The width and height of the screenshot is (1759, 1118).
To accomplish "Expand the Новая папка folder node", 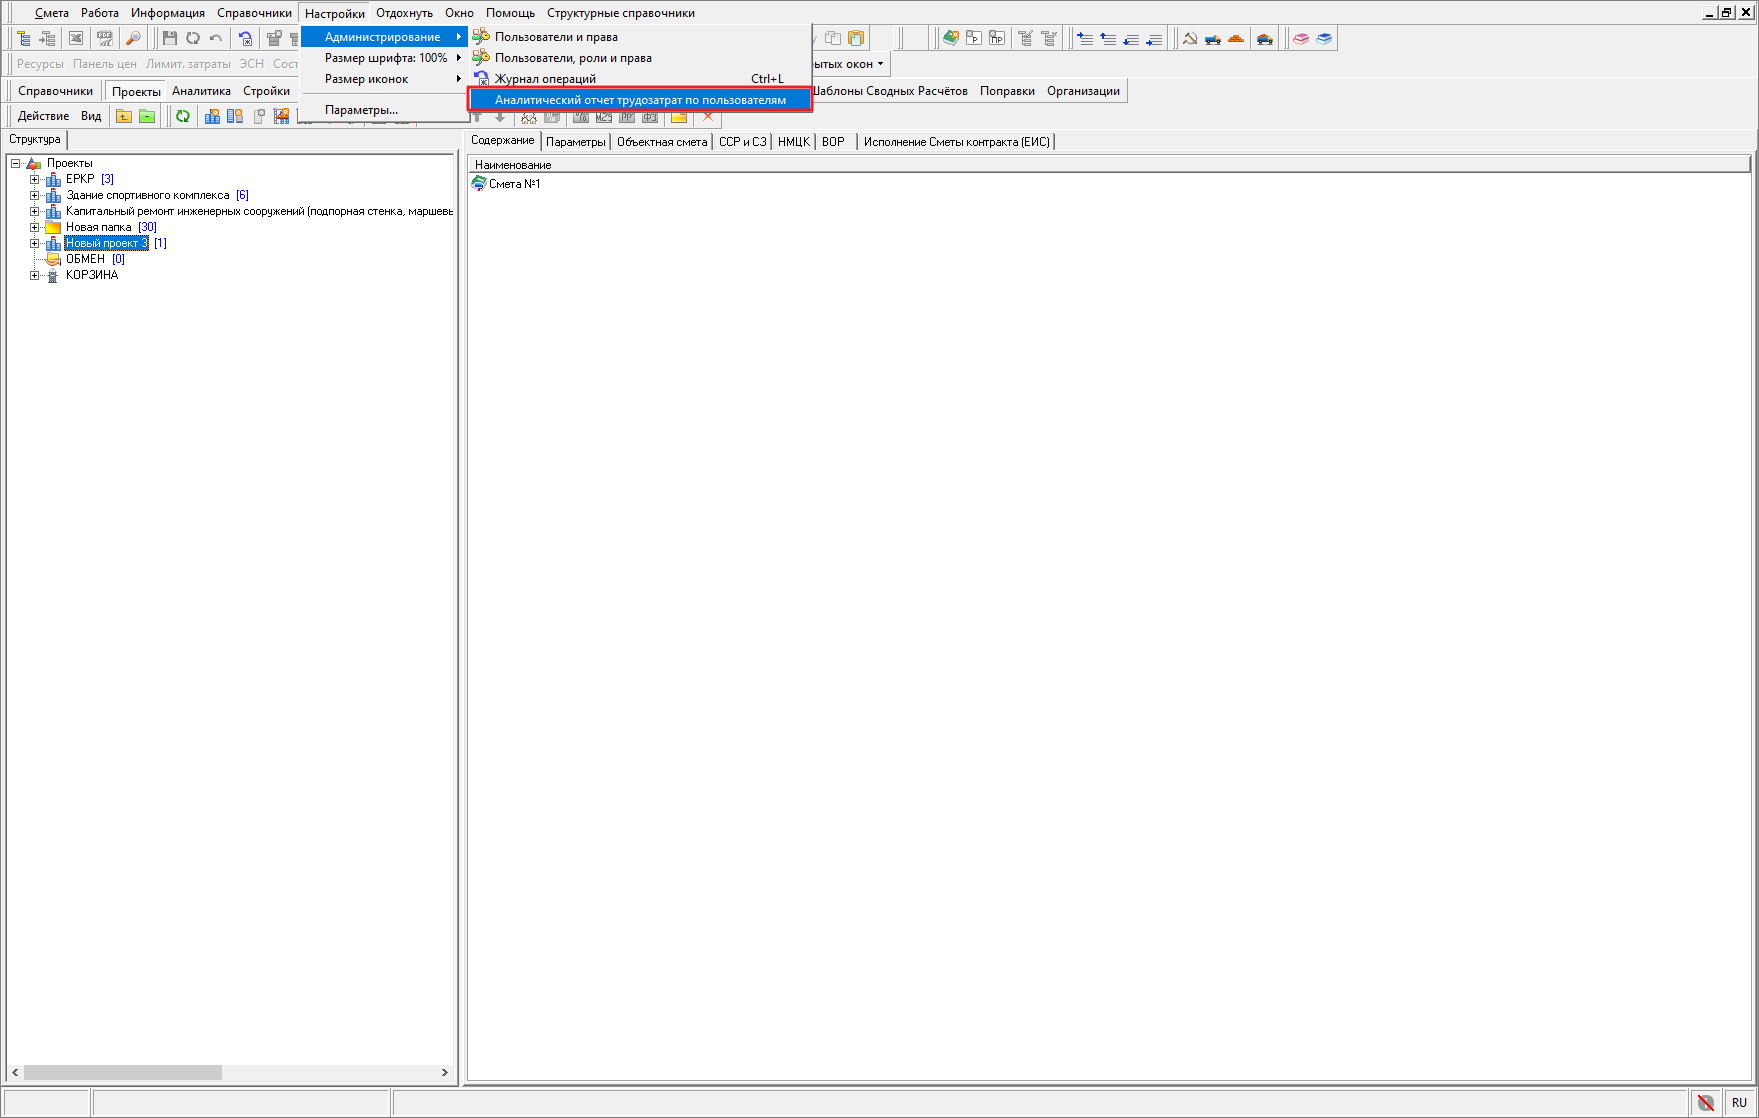I will (35, 228).
